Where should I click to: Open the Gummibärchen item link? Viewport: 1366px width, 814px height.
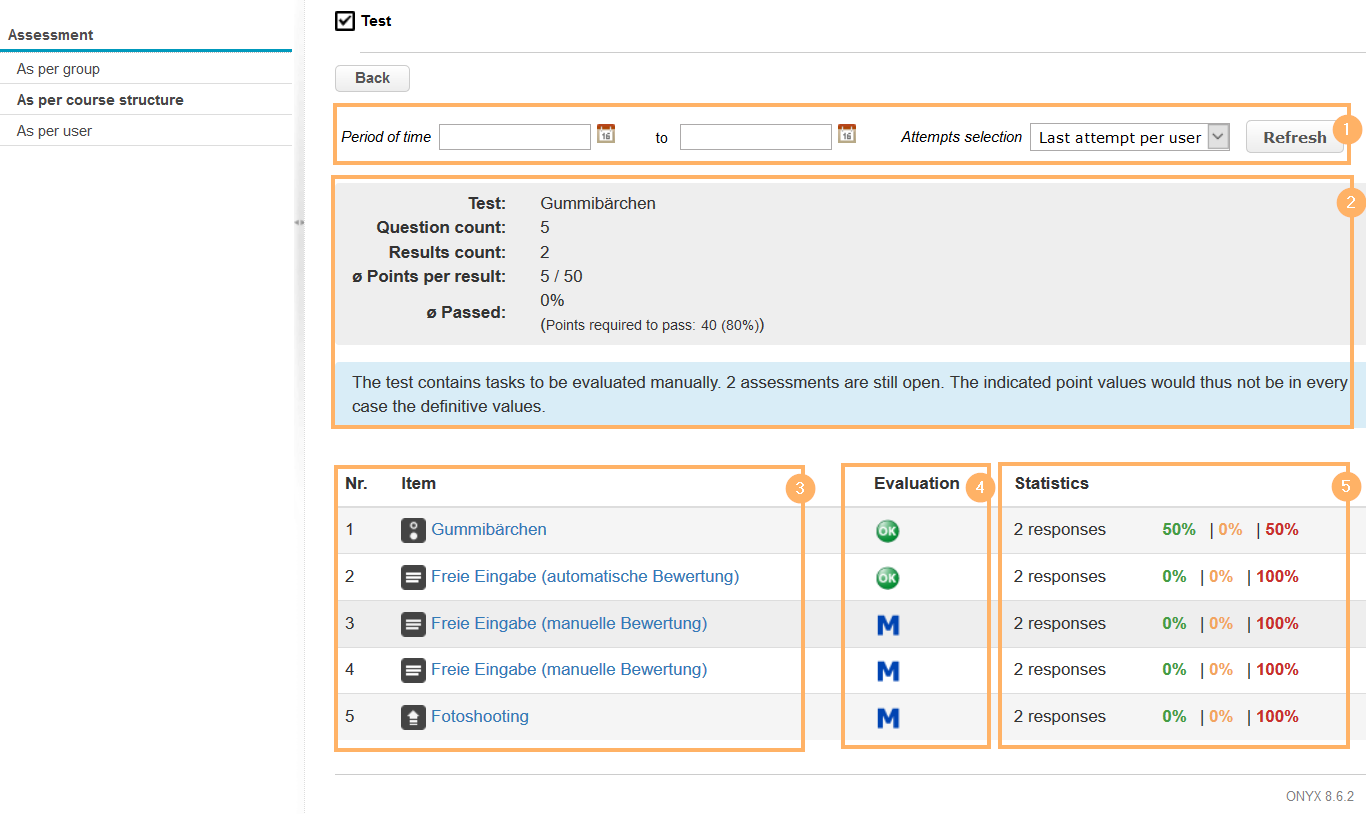point(489,530)
